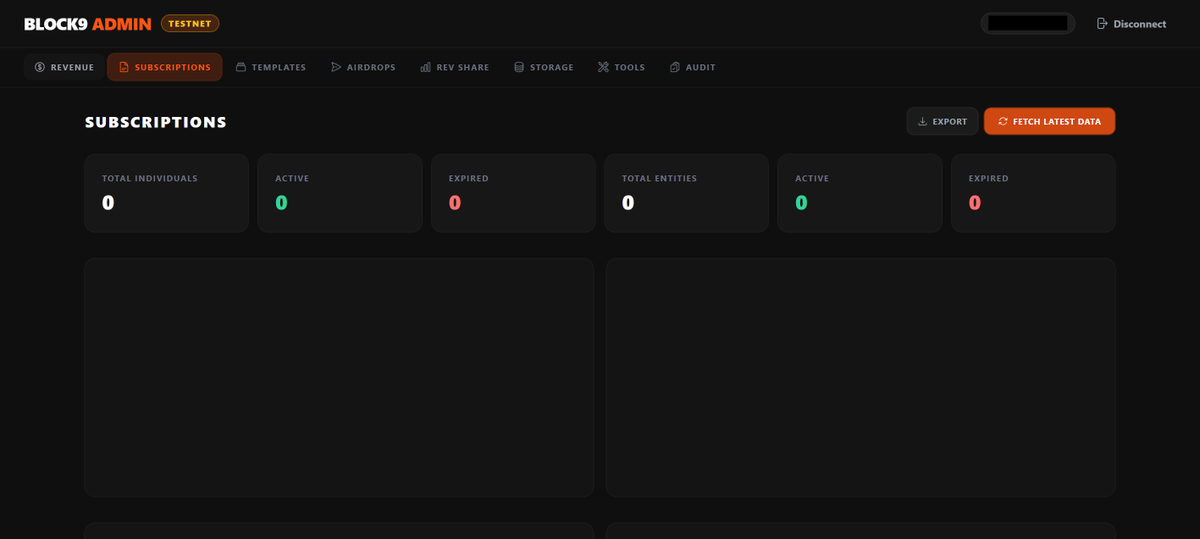Viewport: 1200px width, 539px height.
Task: Click the TESTNET badge
Action: [x=190, y=23]
